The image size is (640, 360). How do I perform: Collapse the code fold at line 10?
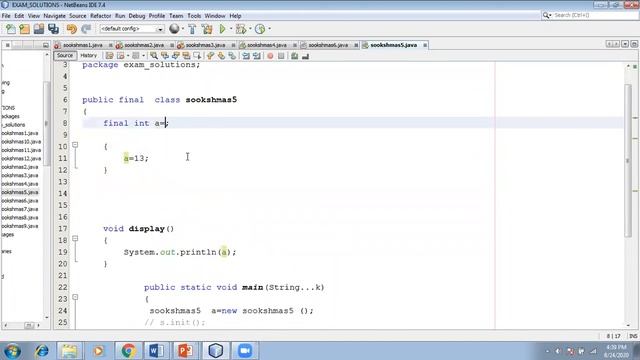75,145
